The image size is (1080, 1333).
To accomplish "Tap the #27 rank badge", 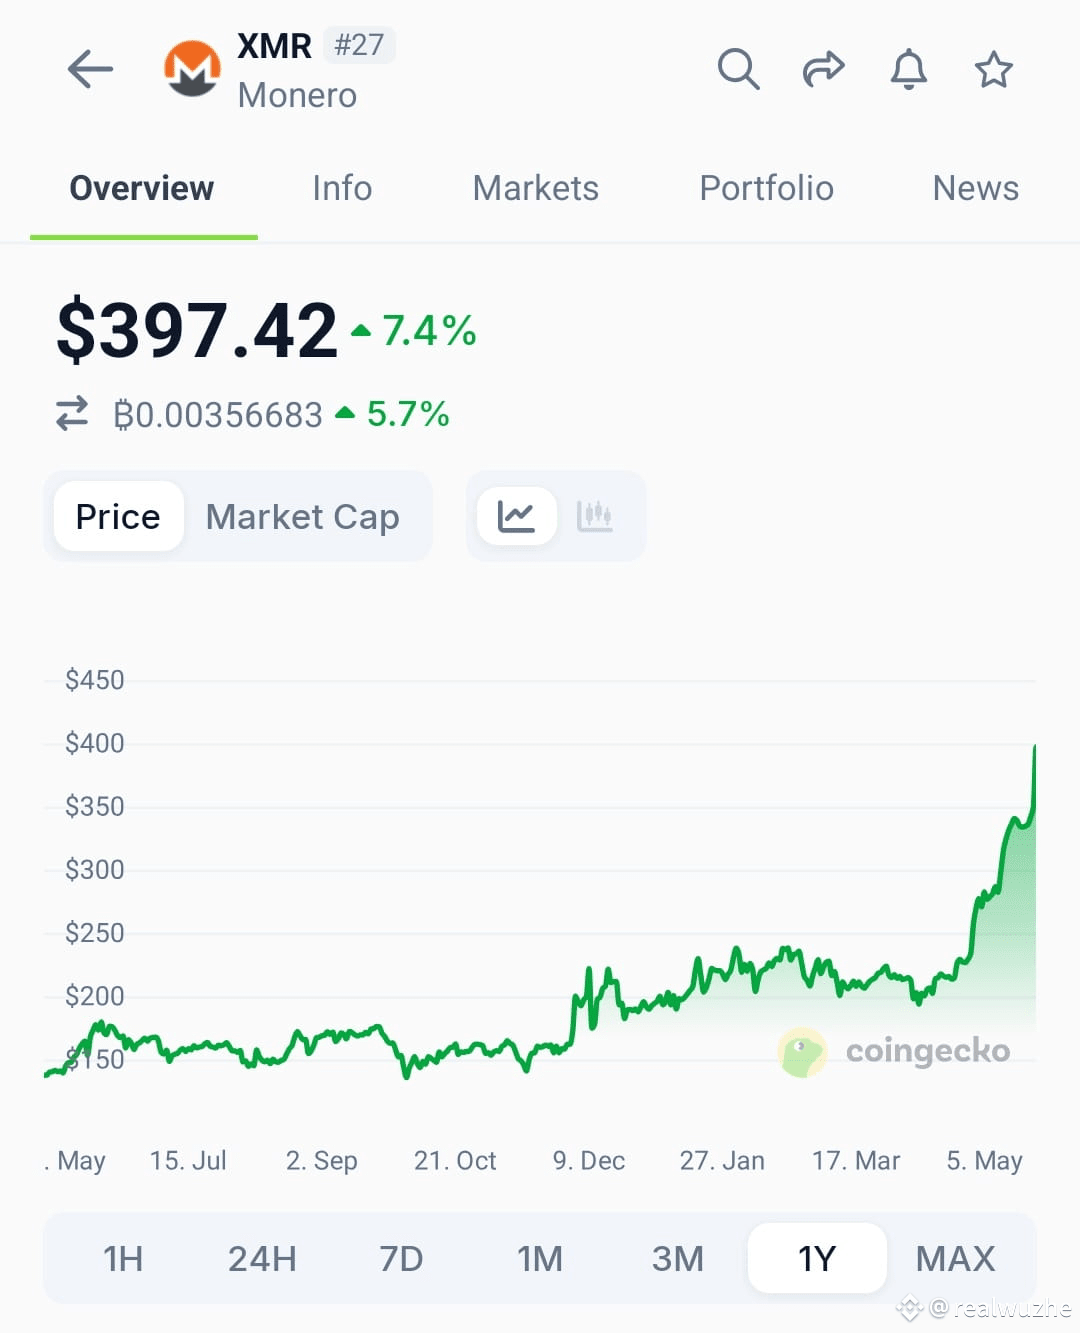I will pos(359,45).
